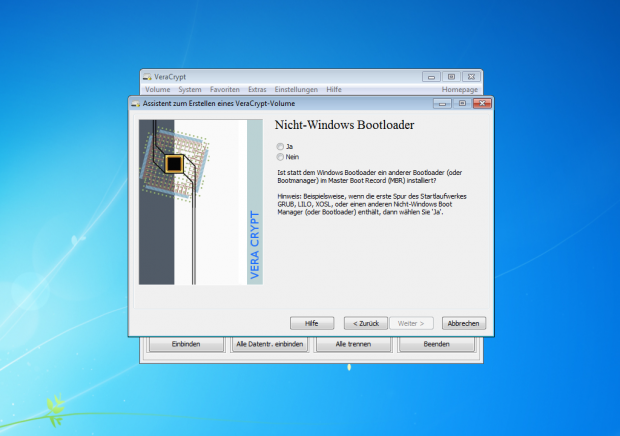The height and width of the screenshot is (436, 620).
Task: Open the Homepage link in the menu bar
Action: [459, 90]
